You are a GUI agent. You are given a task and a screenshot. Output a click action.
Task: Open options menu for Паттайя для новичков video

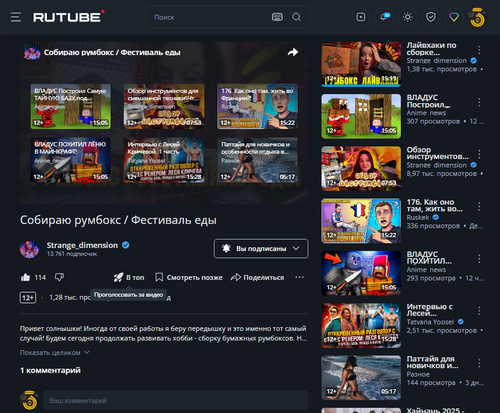point(479,363)
